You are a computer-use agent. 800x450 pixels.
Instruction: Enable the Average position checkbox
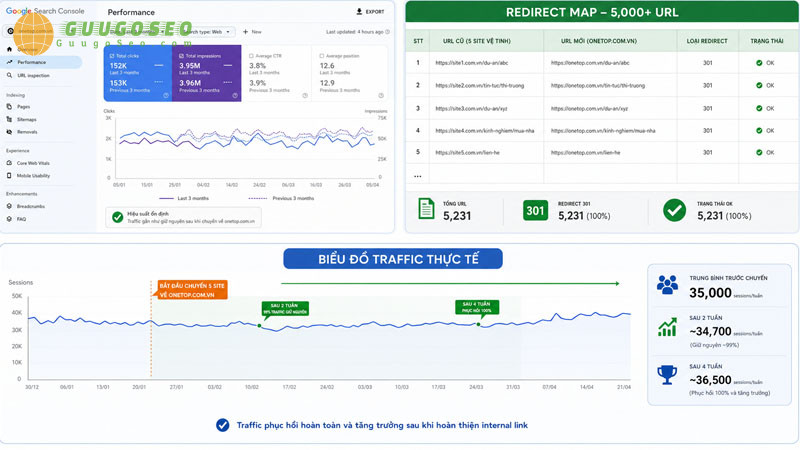[321, 56]
